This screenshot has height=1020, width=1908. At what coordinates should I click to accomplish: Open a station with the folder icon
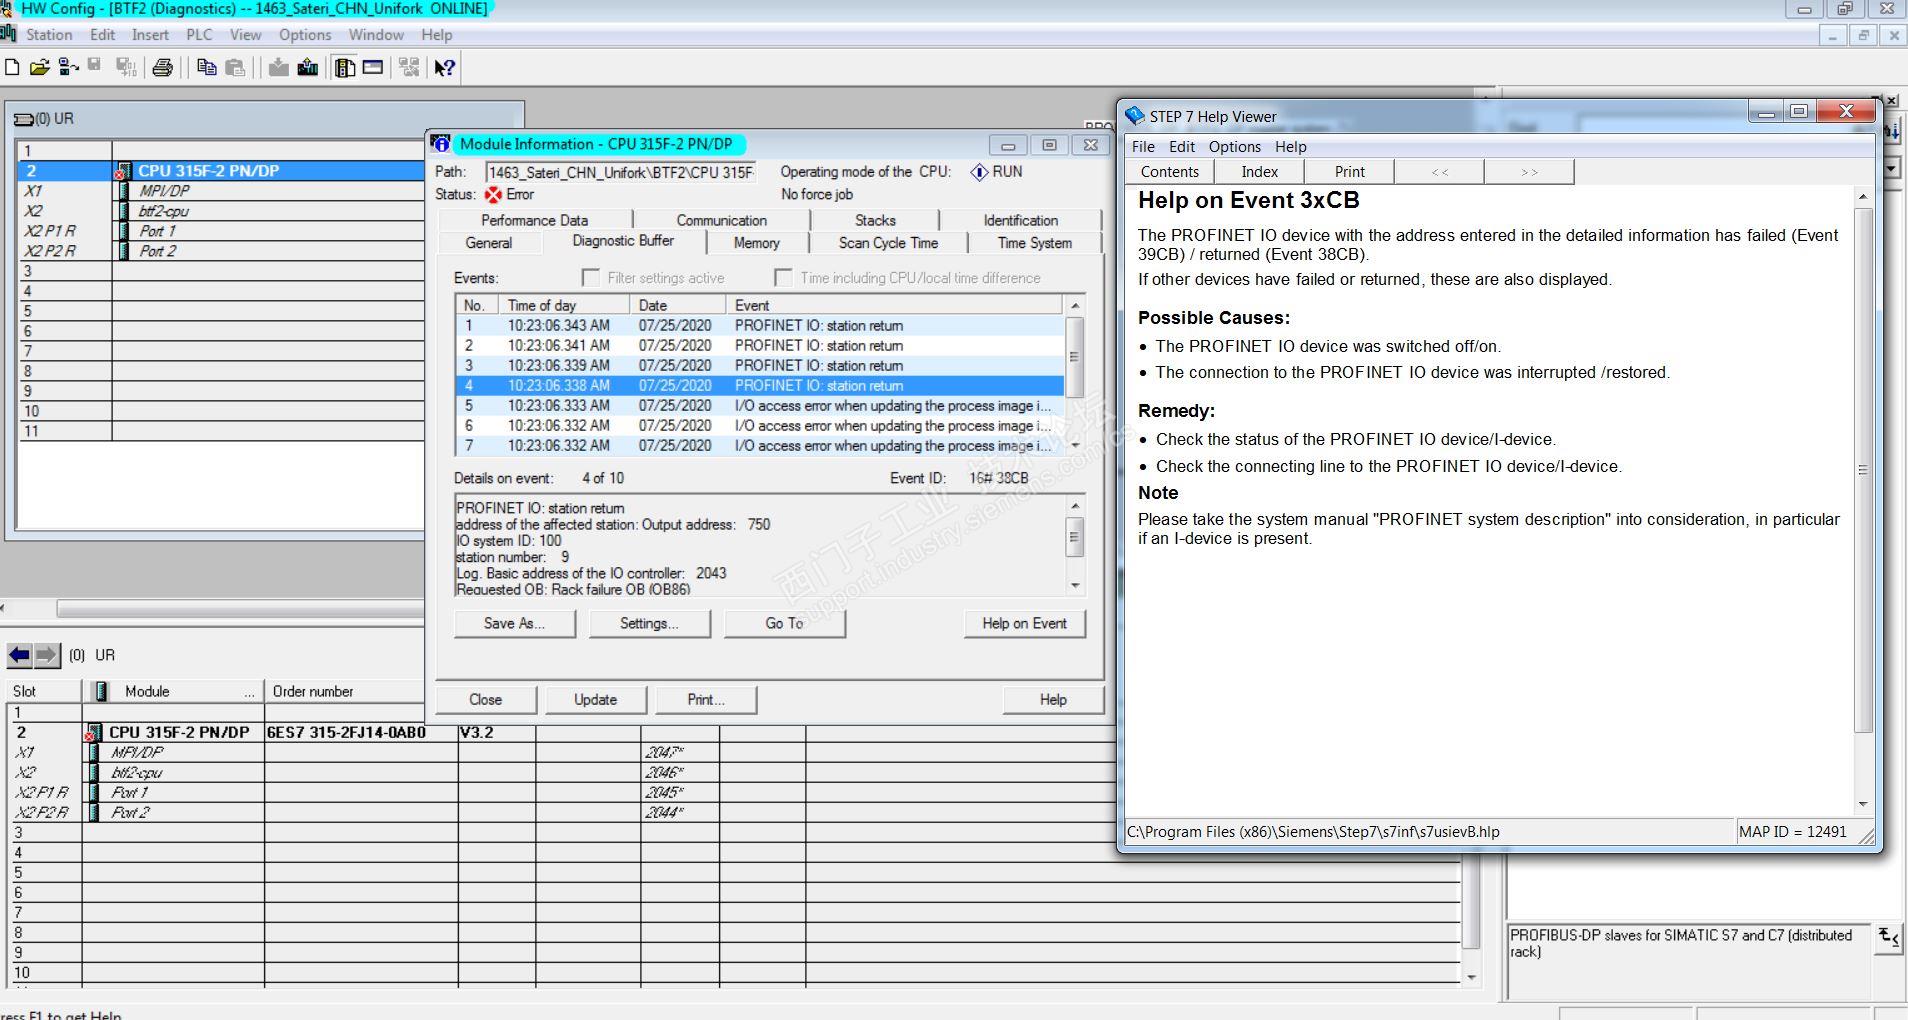click(40, 67)
